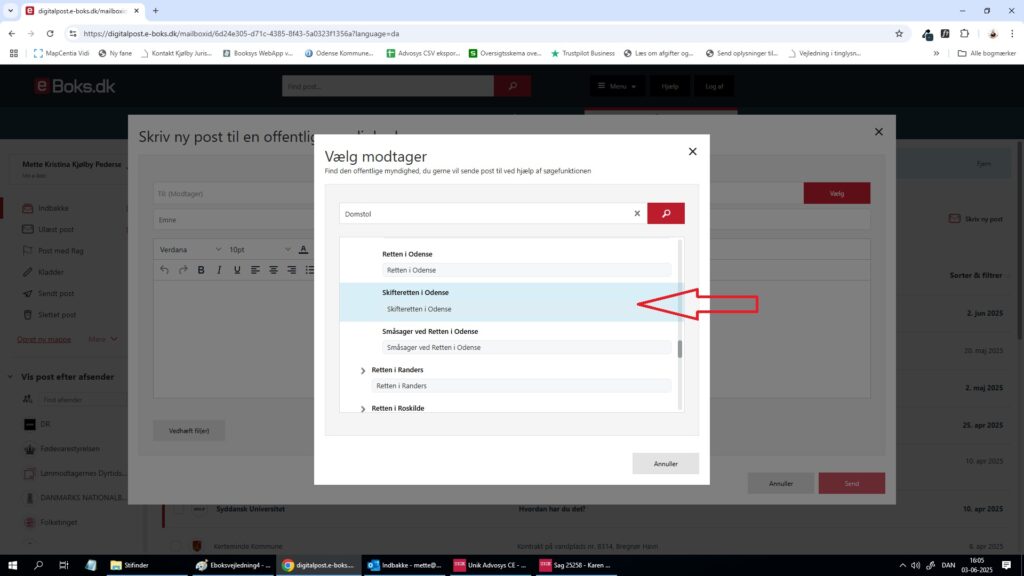
Task: Toggle bold formatting in the editor
Action: tap(201, 270)
